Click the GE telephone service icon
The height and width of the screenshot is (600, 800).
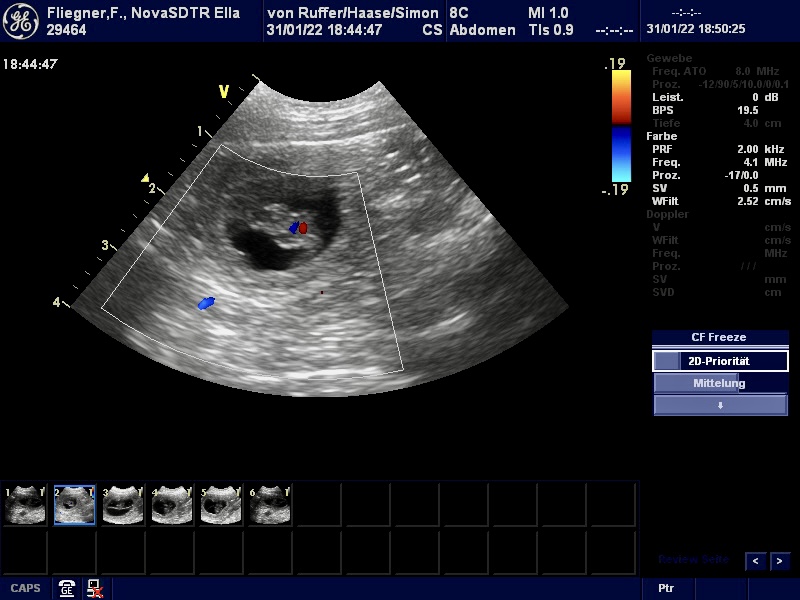tap(67, 588)
